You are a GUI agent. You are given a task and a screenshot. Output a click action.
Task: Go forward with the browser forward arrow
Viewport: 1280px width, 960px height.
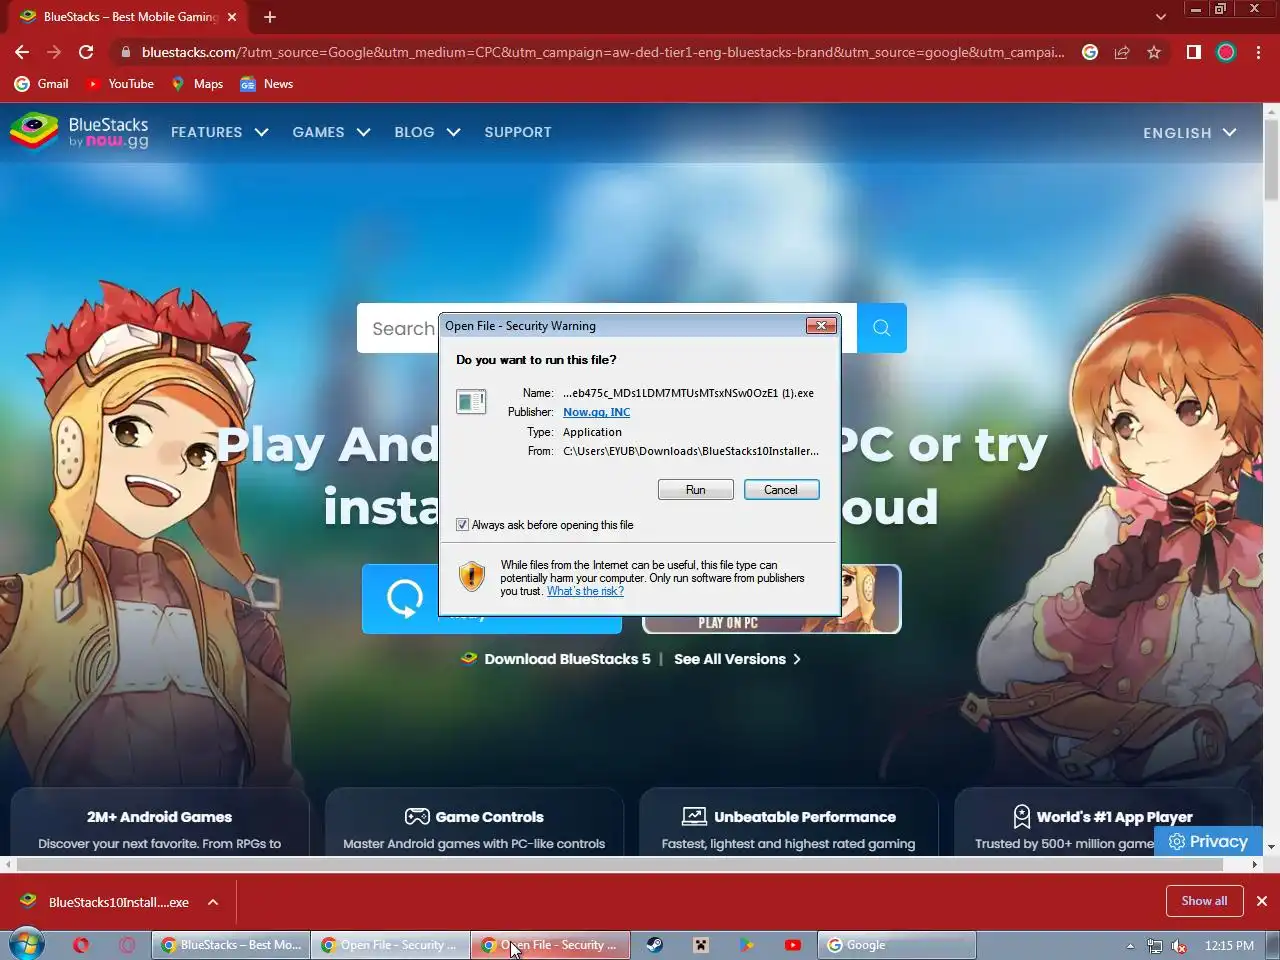click(54, 52)
